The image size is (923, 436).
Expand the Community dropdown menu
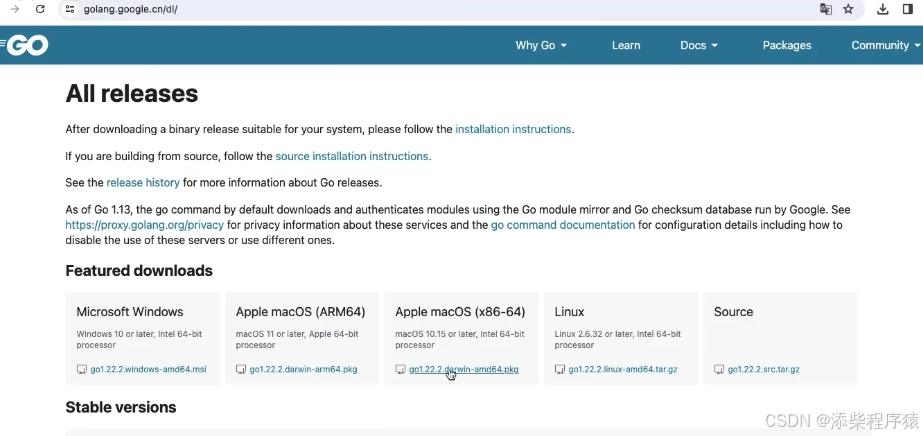click(885, 45)
